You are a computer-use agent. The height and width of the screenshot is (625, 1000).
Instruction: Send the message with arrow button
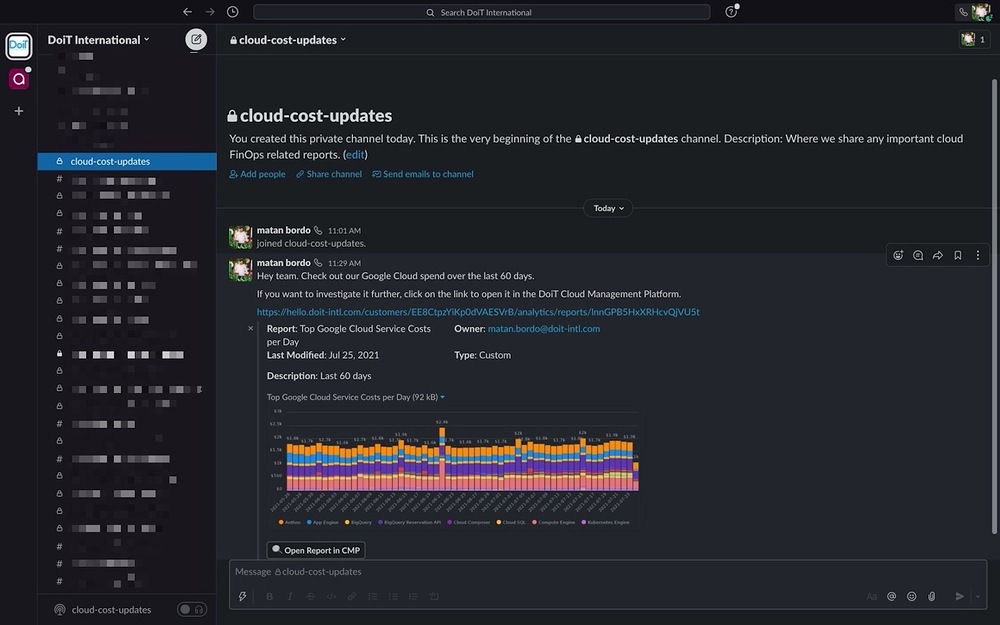959,596
